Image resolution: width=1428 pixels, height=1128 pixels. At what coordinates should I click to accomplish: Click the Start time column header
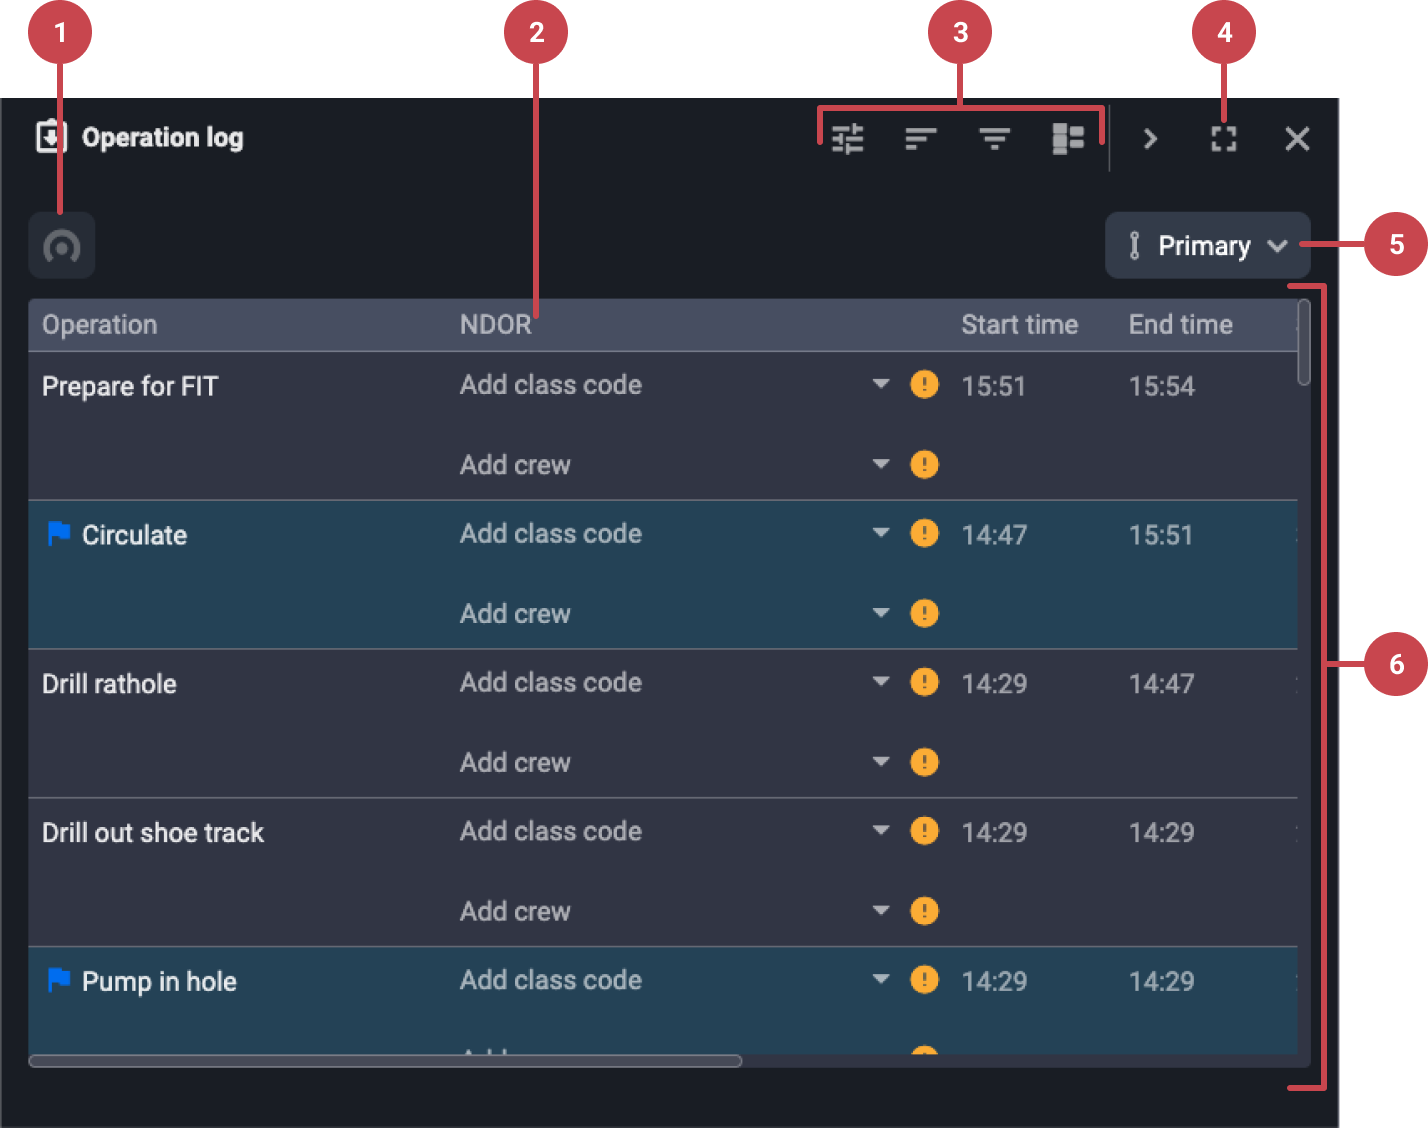point(1019,325)
